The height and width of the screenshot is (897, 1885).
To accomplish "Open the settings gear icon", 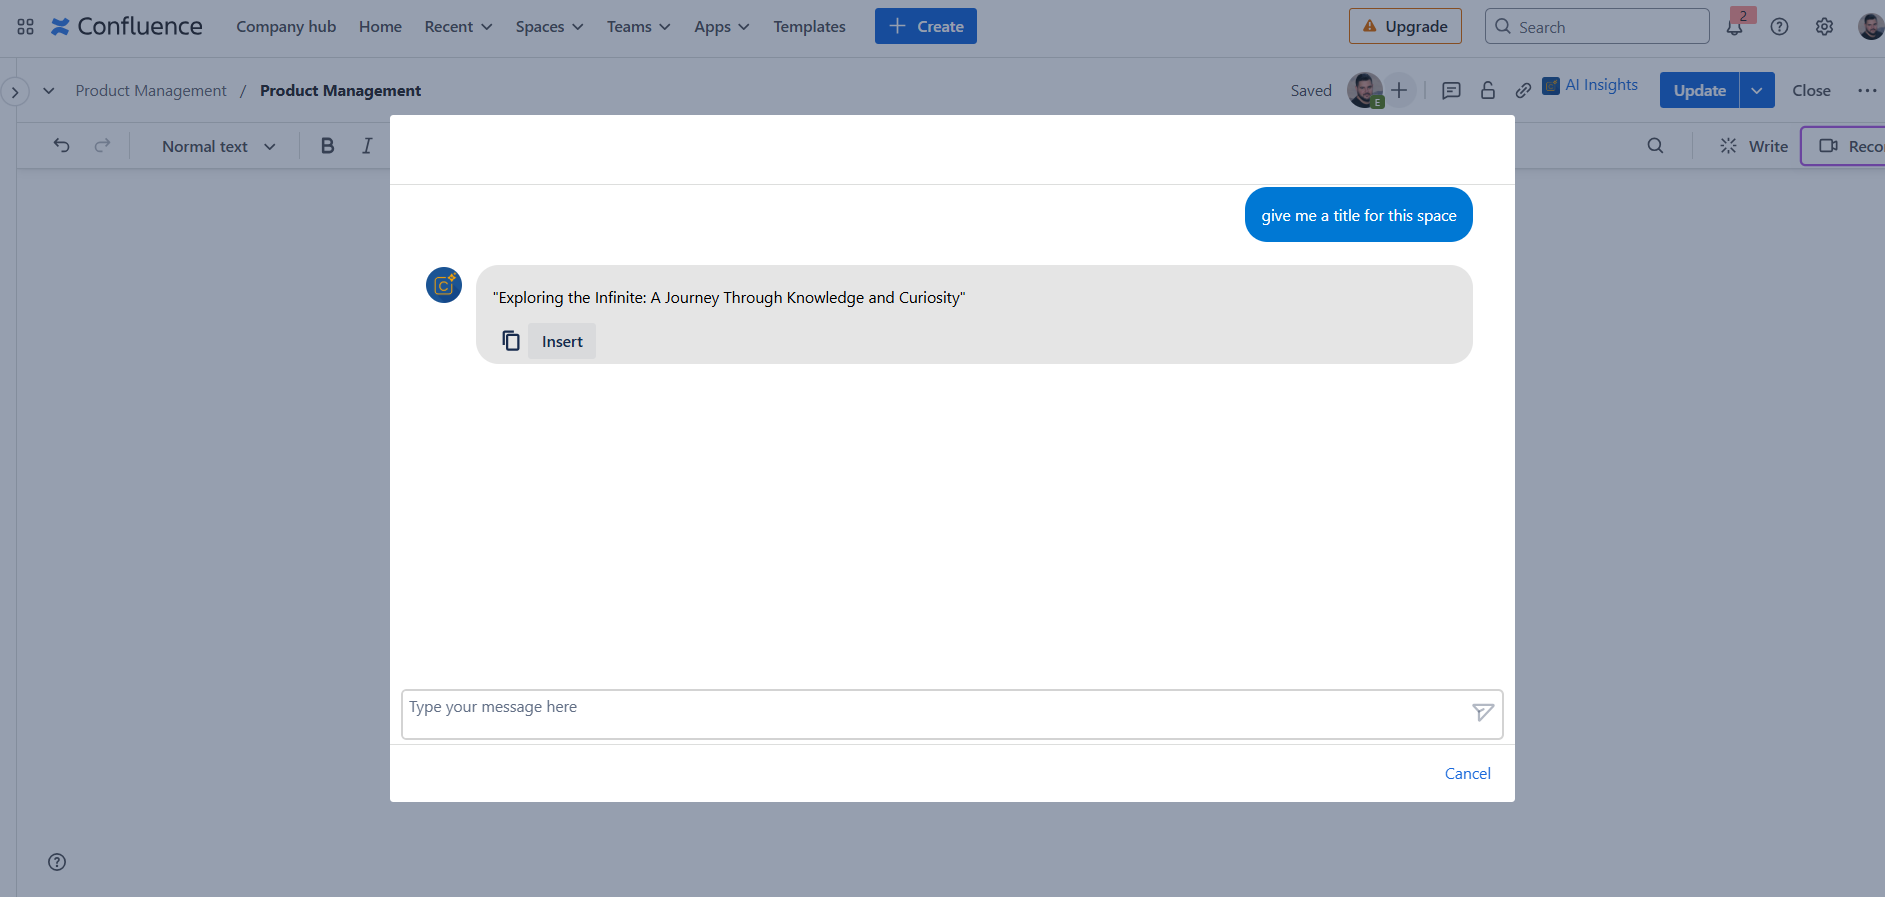I will (1824, 27).
